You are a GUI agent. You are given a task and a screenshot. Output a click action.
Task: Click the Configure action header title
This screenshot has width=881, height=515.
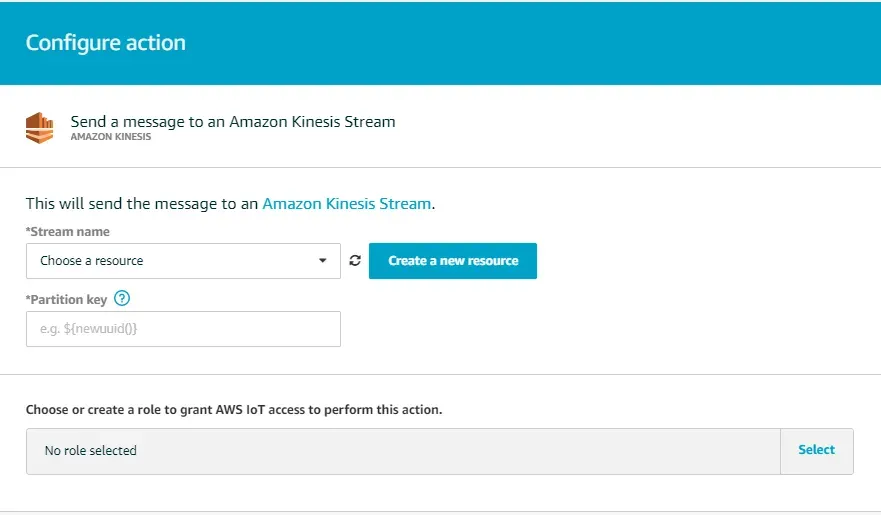[106, 43]
